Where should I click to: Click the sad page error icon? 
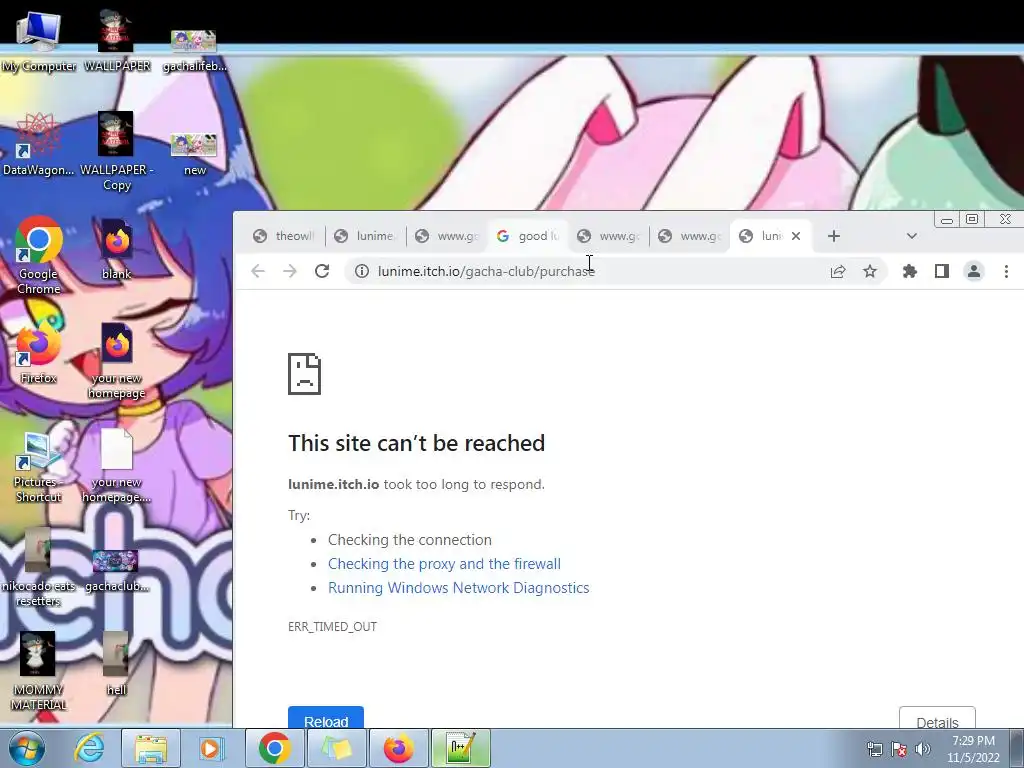tap(304, 374)
